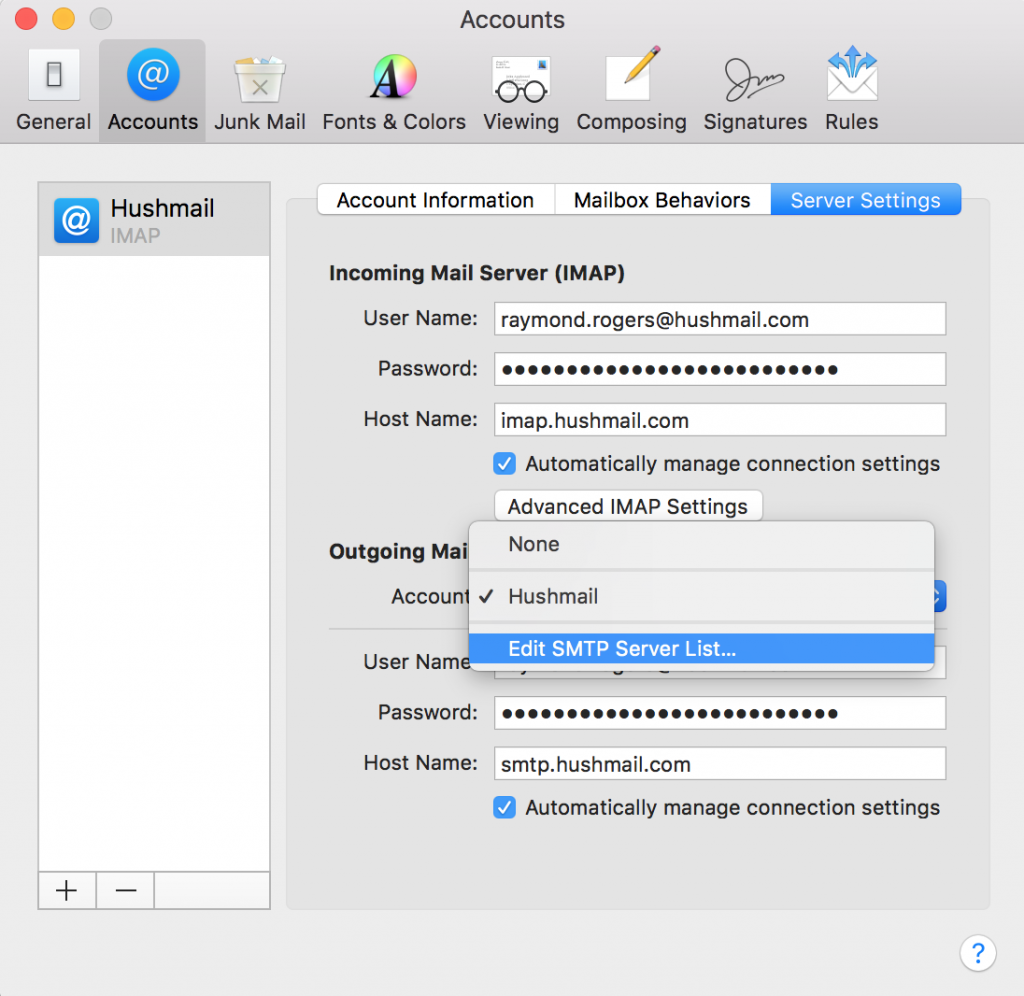
Task: Click the incoming mail Host Name field
Action: click(x=720, y=419)
